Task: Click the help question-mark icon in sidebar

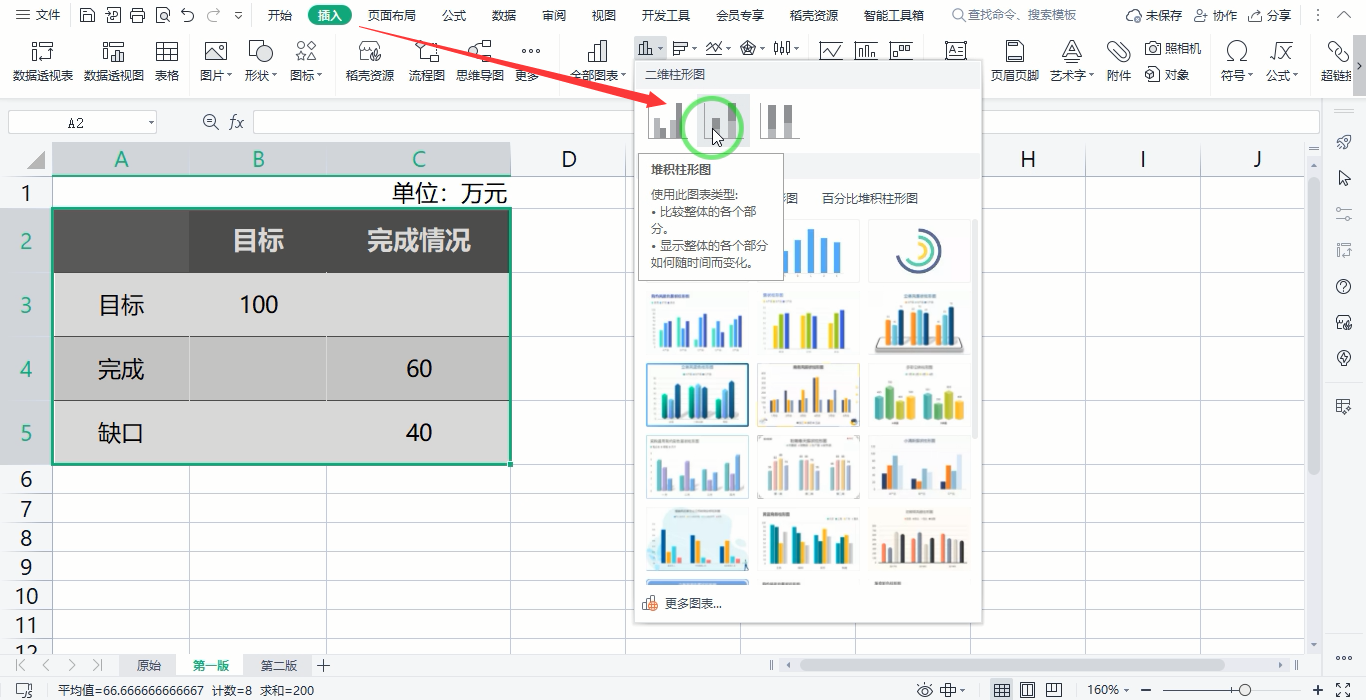Action: point(1344,287)
